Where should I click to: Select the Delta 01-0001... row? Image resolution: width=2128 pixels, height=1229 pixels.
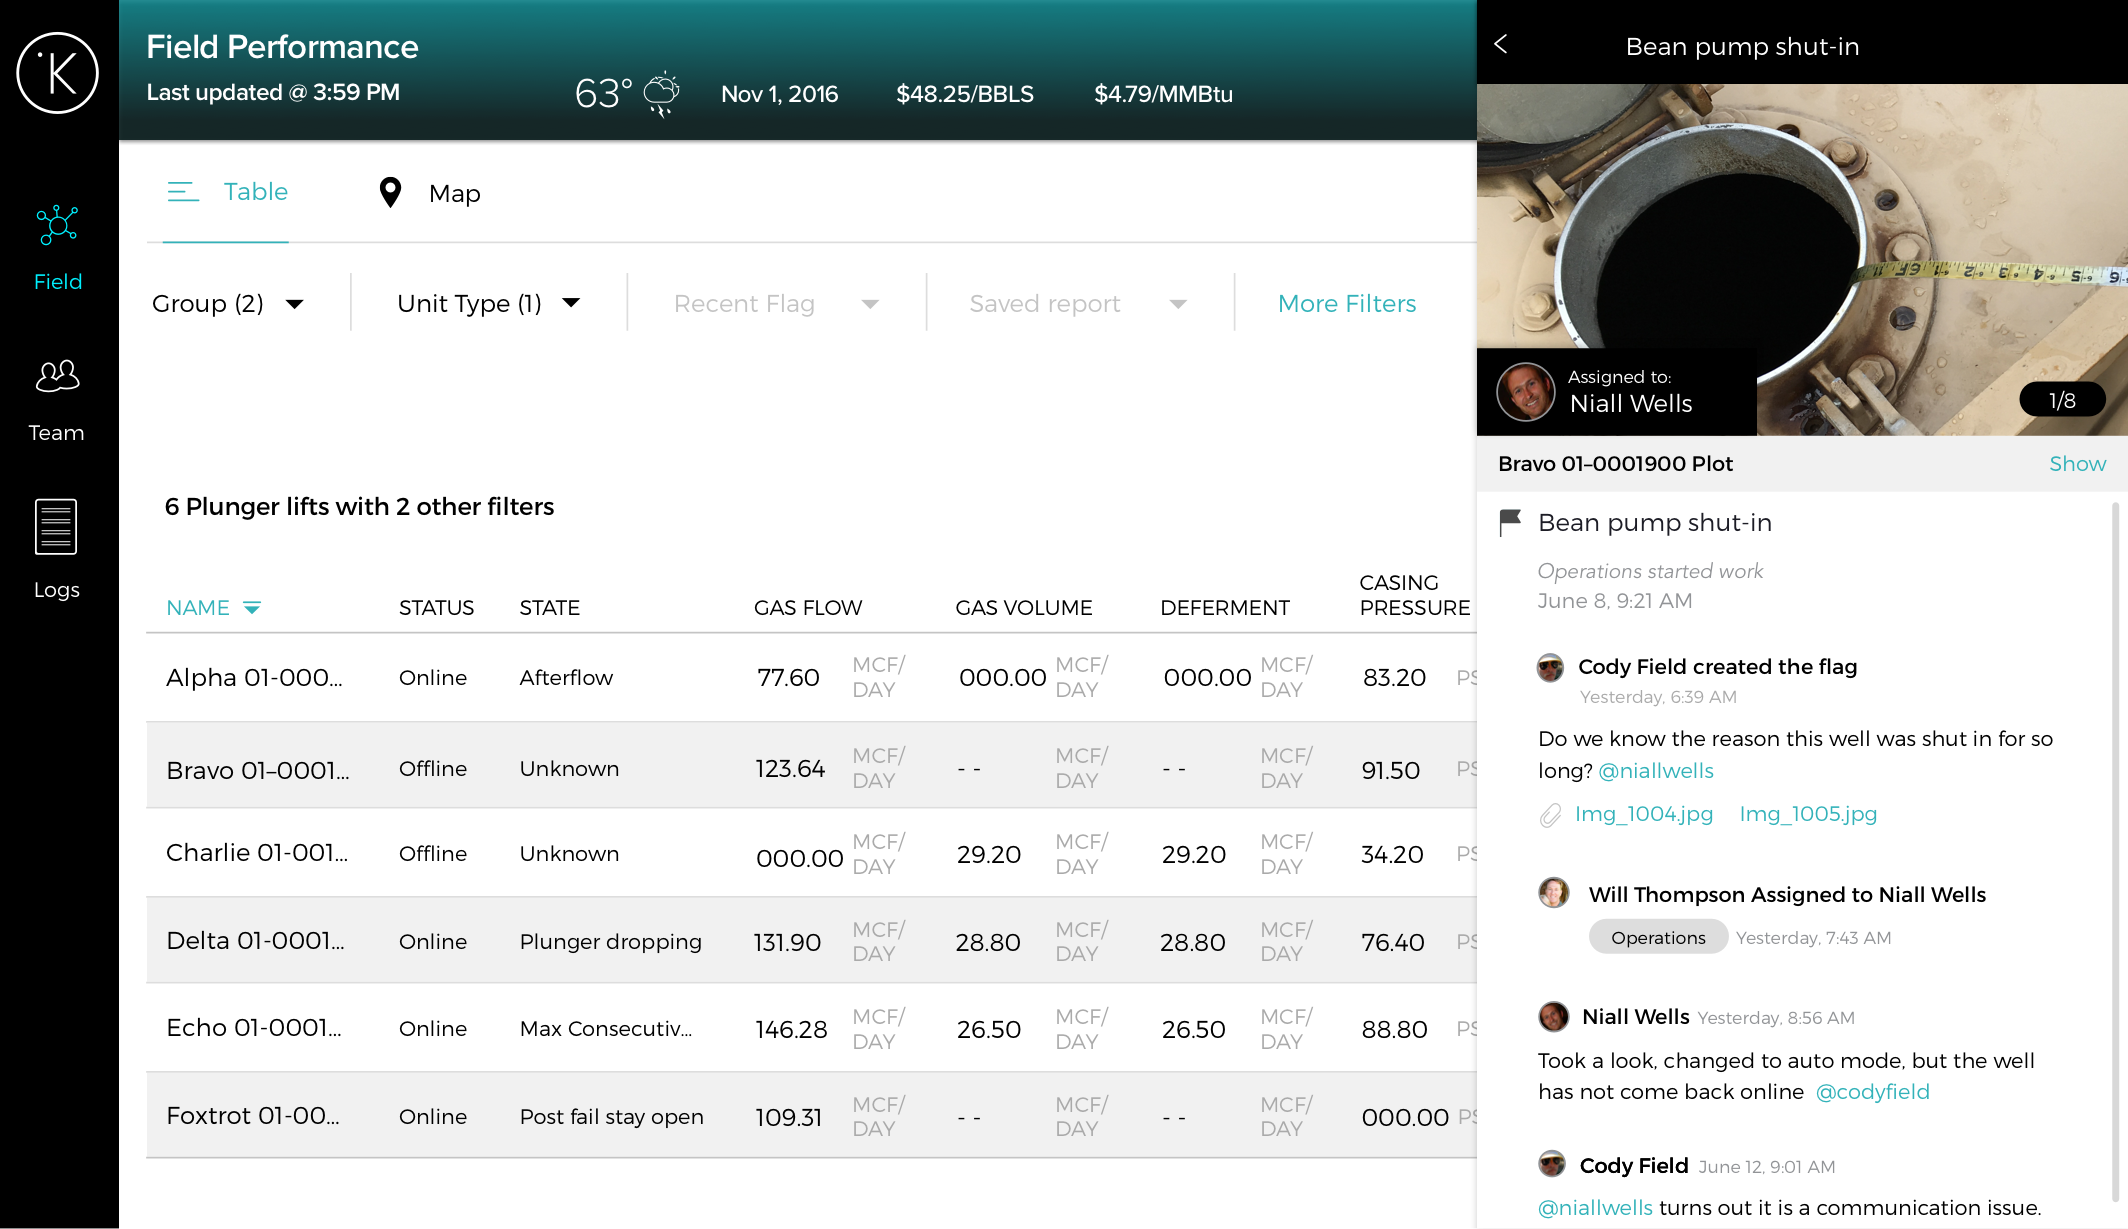(x=811, y=941)
